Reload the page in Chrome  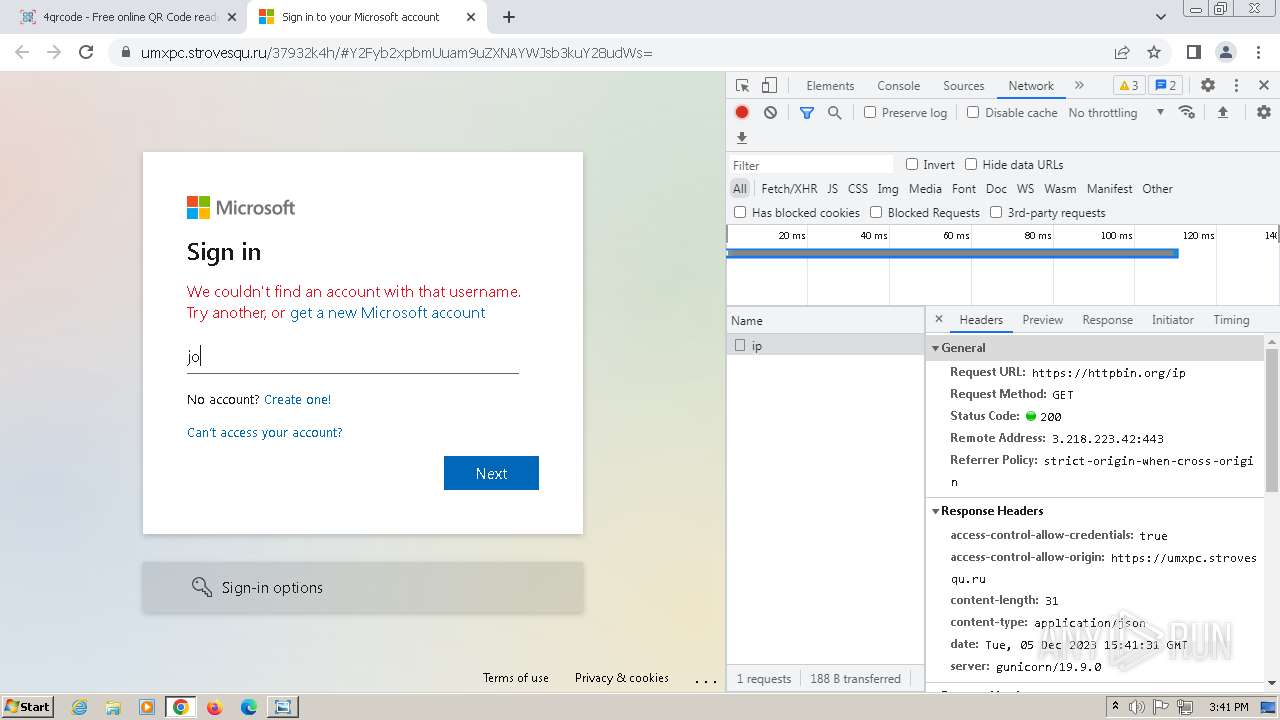click(86, 52)
